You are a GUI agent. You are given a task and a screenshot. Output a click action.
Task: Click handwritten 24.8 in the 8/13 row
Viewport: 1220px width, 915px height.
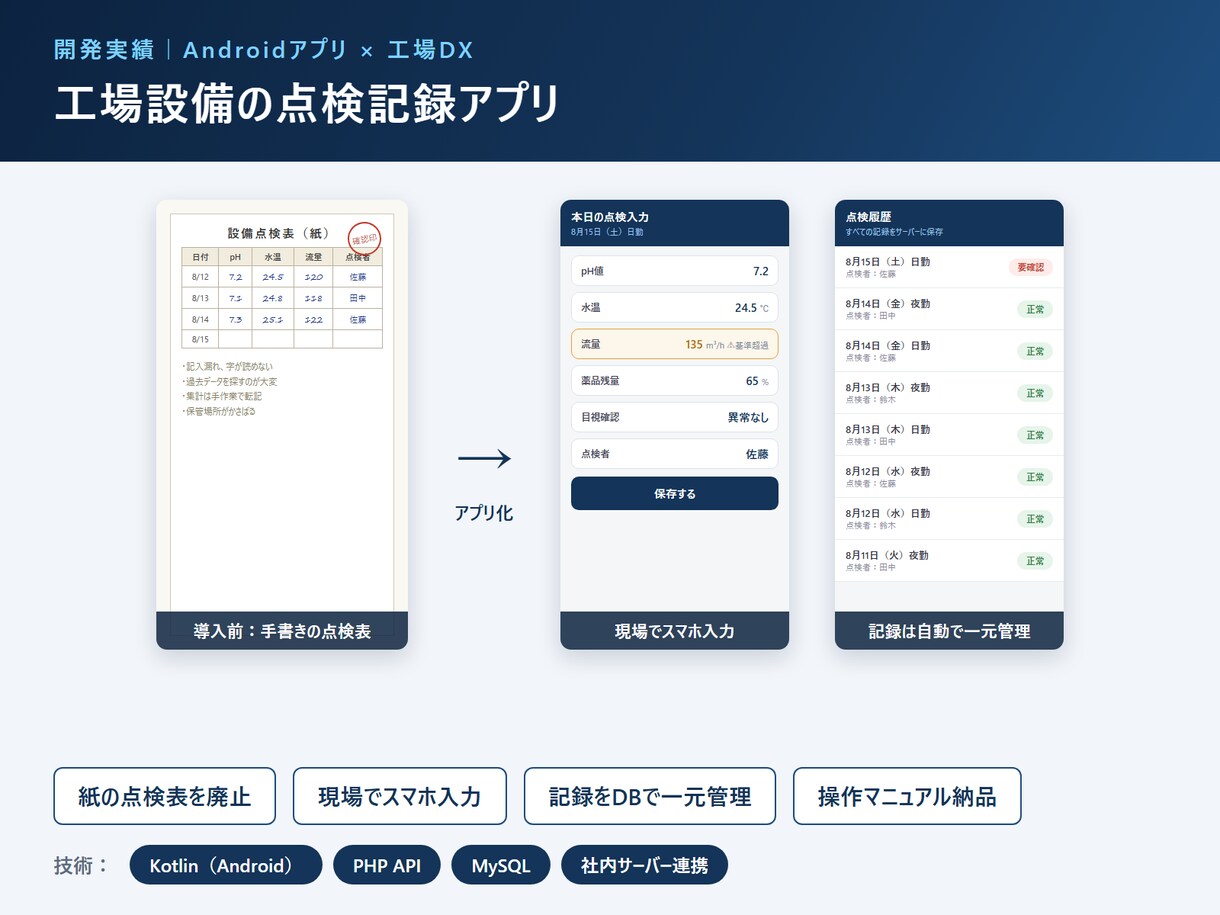point(272,298)
